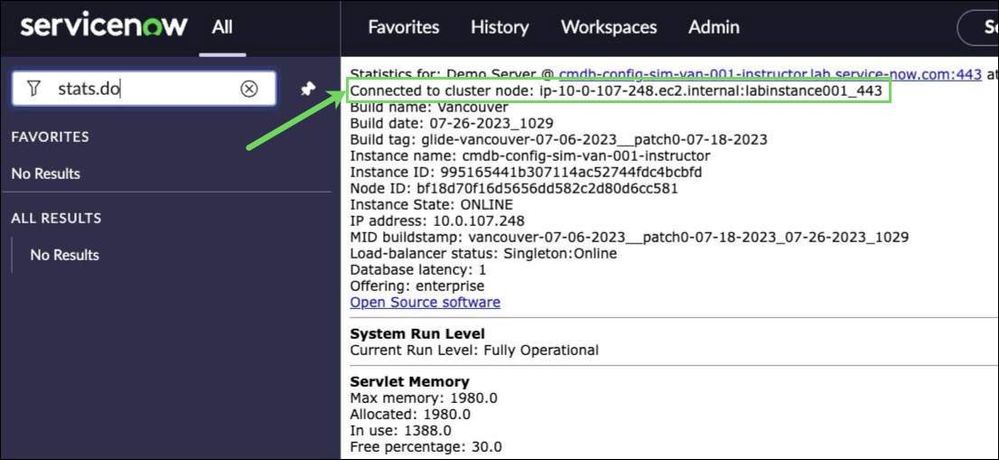Click the Servlet Memory heading
The image size is (999, 460).
pyautogui.click(x=410, y=382)
